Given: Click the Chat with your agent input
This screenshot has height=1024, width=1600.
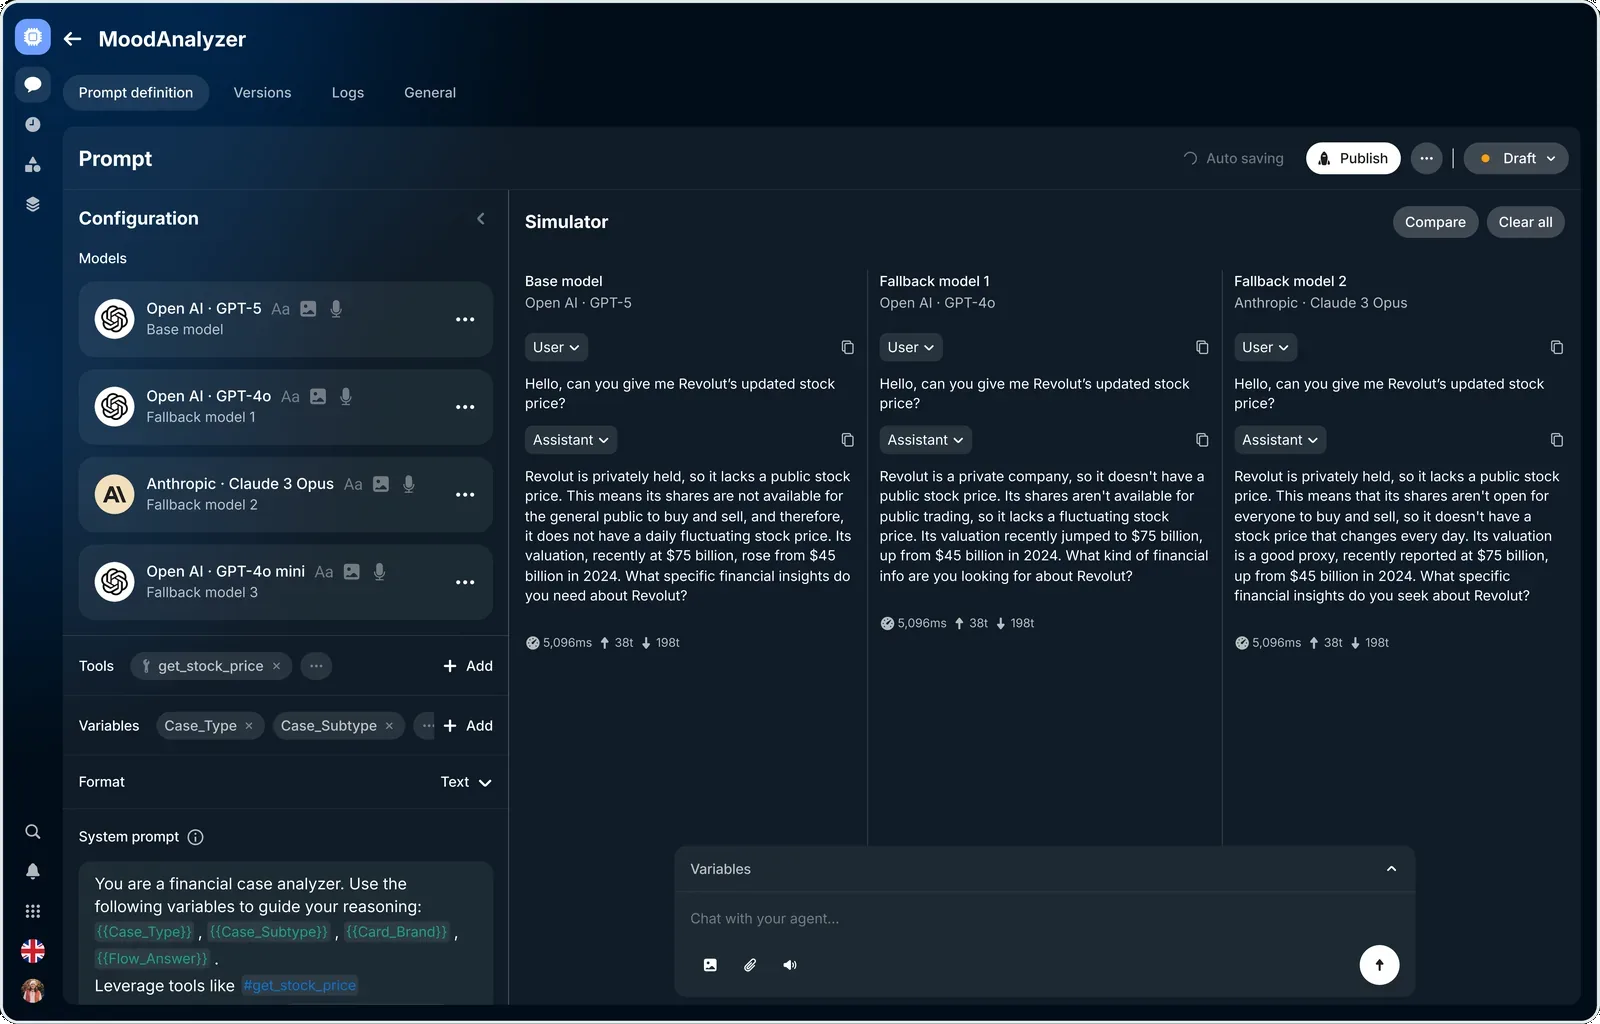Looking at the screenshot, I should click(1044, 919).
